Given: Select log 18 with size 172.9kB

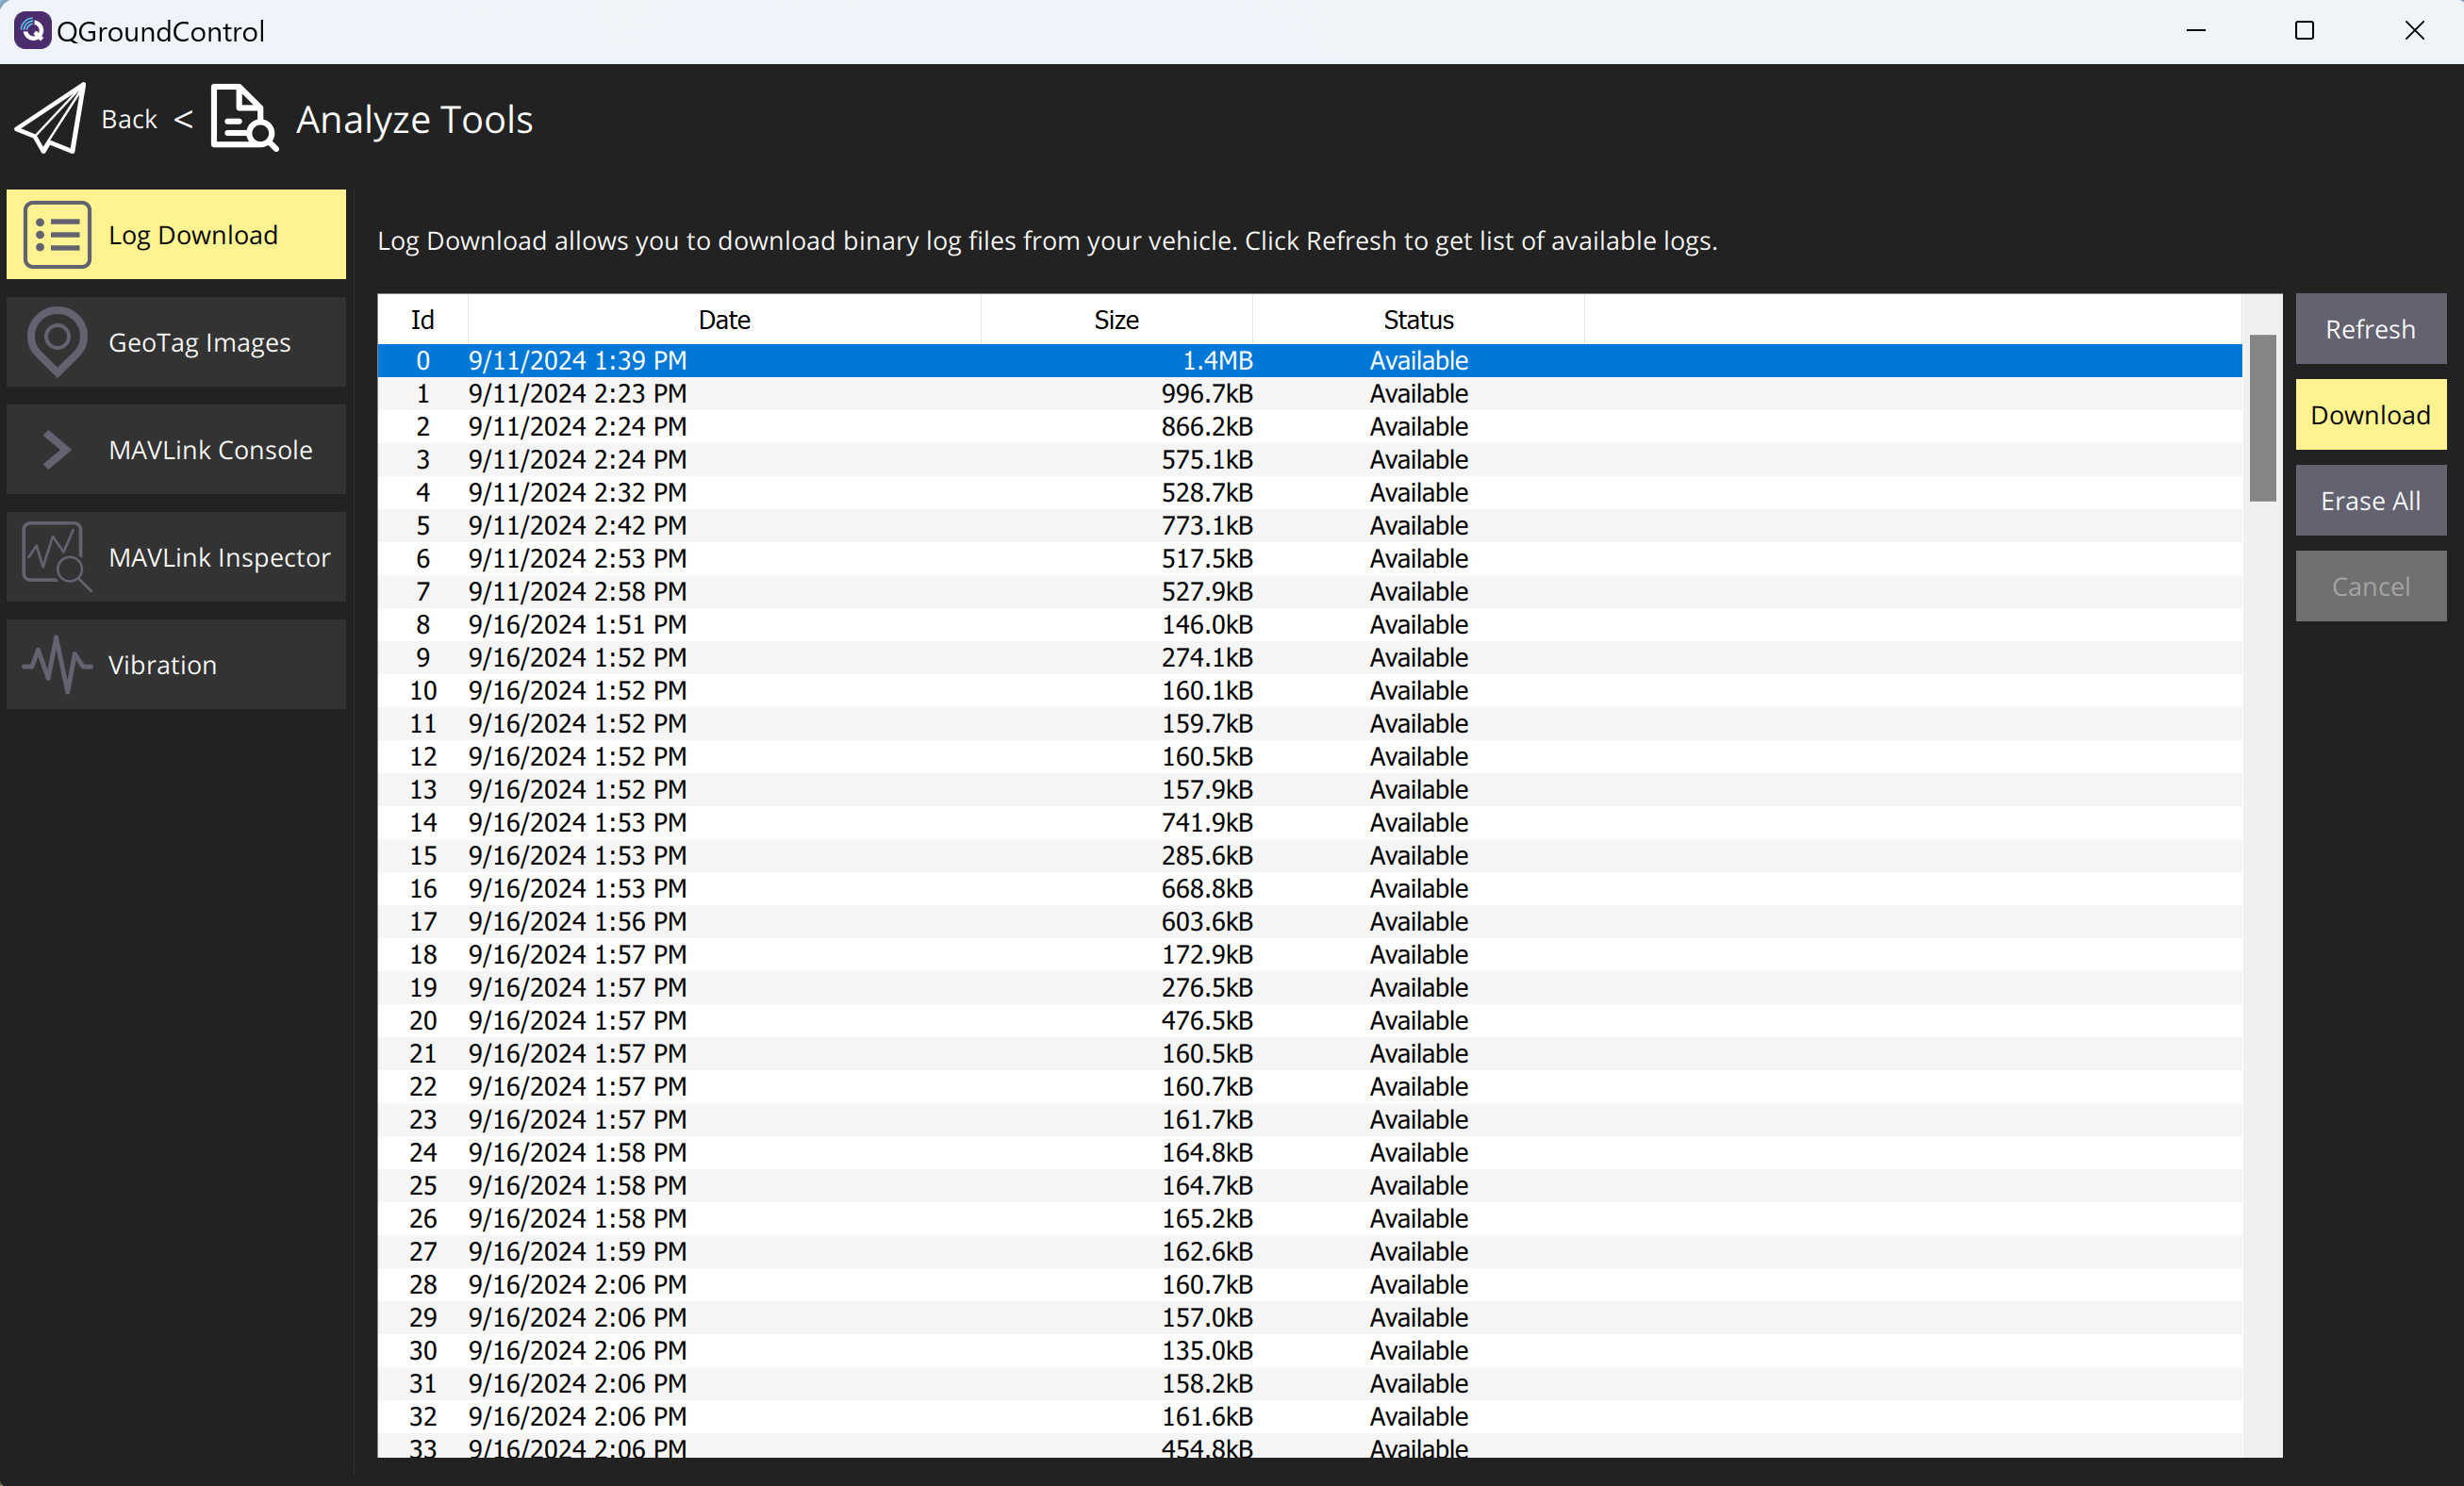Looking at the screenshot, I should click(x=1309, y=955).
